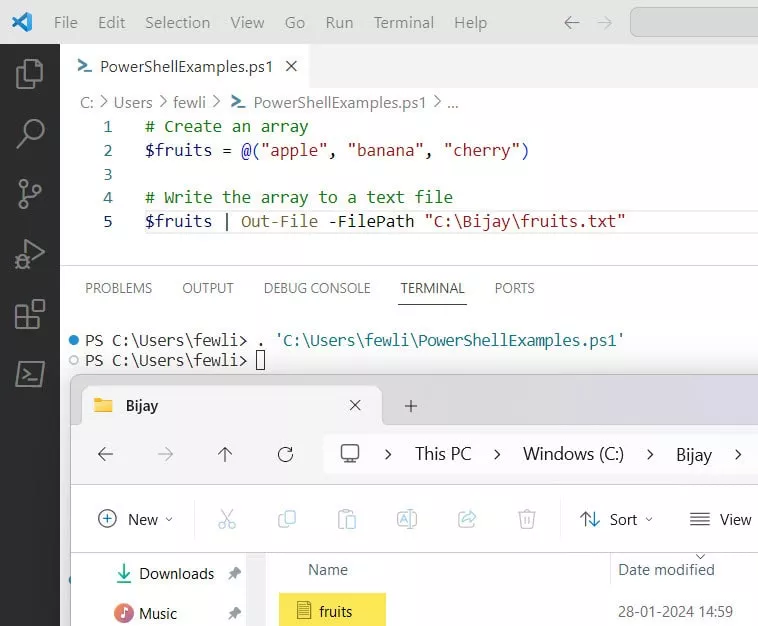The width and height of the screenshot is (758, 626).
Task: Click the Refresh button in File Explorer
Action: 285,454
